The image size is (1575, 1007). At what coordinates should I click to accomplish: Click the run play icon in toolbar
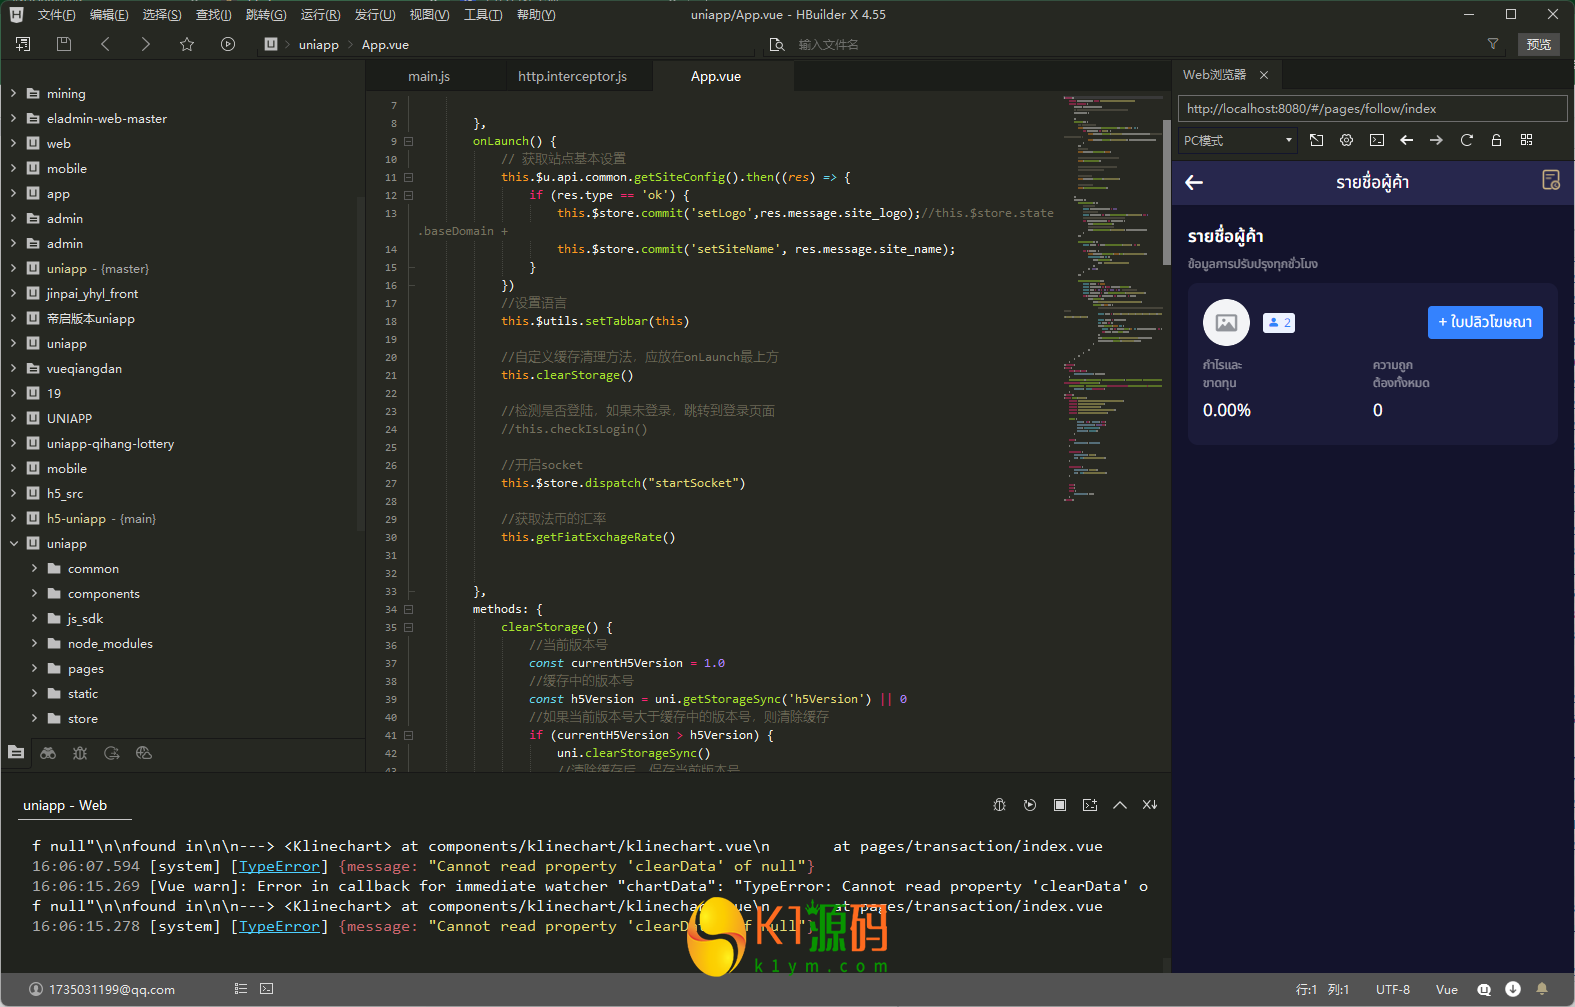coord(228,44)
